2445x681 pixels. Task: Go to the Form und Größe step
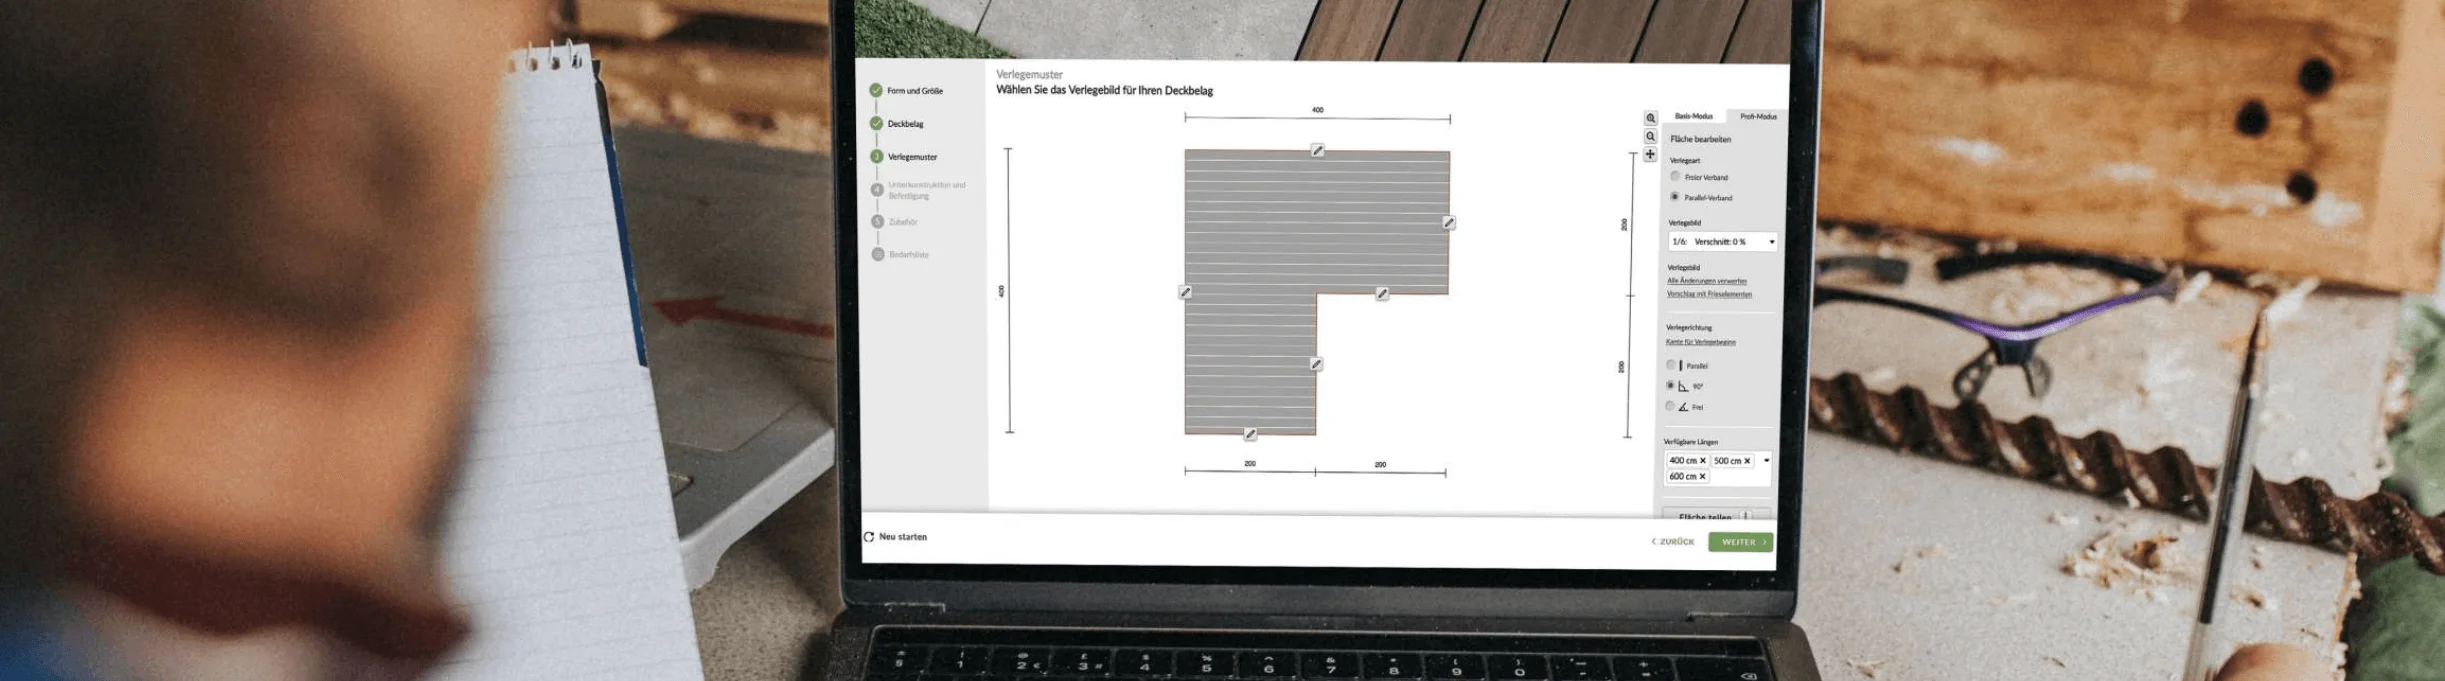click(x=915, y=91)
